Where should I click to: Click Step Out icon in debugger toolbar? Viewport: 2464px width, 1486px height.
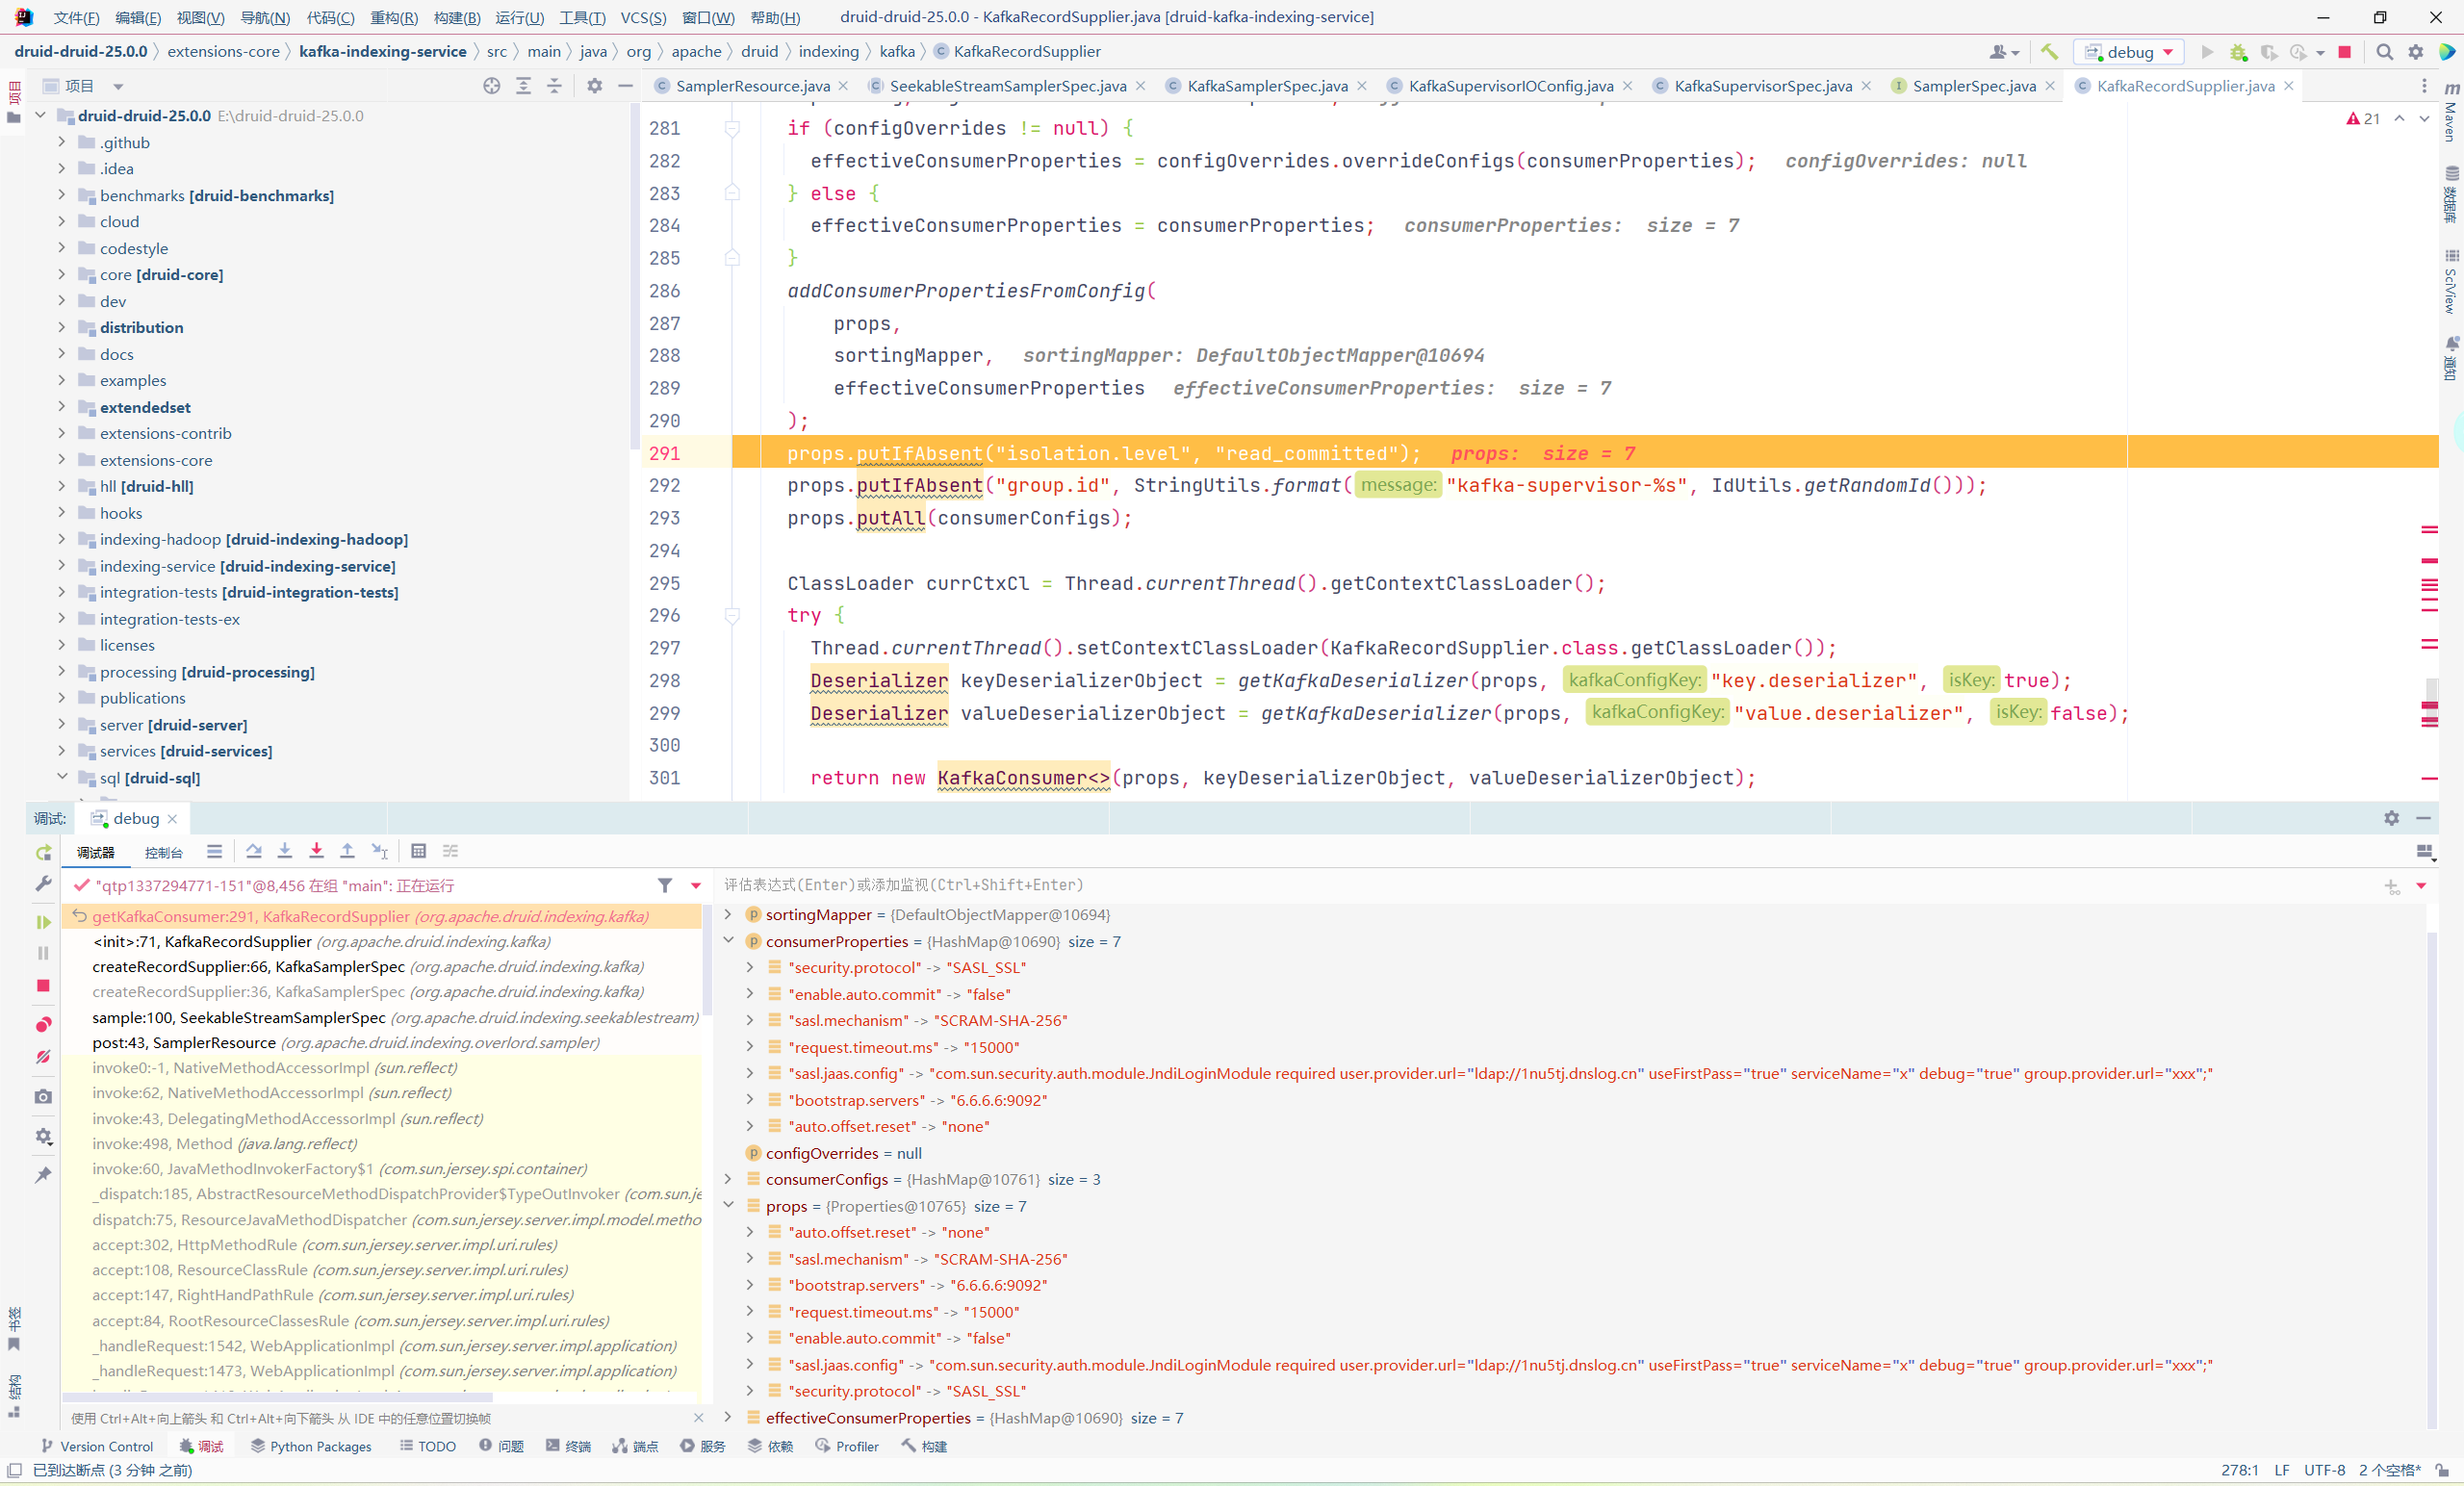pyautogui.click(x=347, y=851)
